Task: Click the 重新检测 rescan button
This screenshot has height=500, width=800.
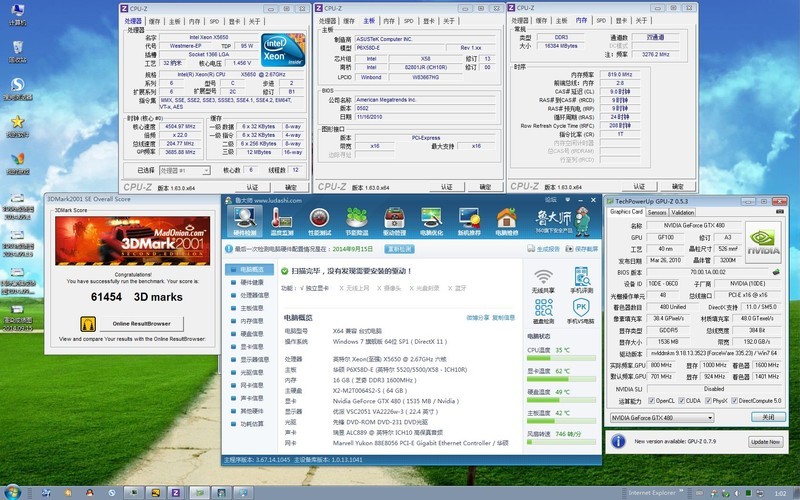Action: point(399,249)
